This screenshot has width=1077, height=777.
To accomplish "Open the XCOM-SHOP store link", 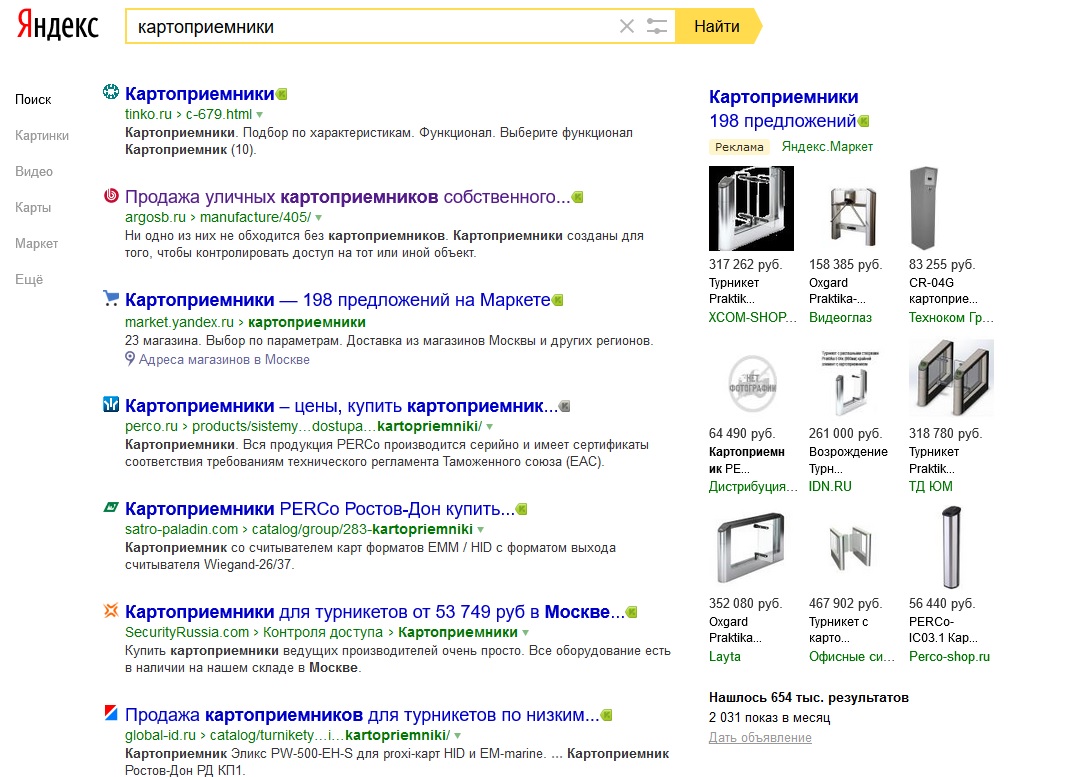I will (x=753, y=317).
